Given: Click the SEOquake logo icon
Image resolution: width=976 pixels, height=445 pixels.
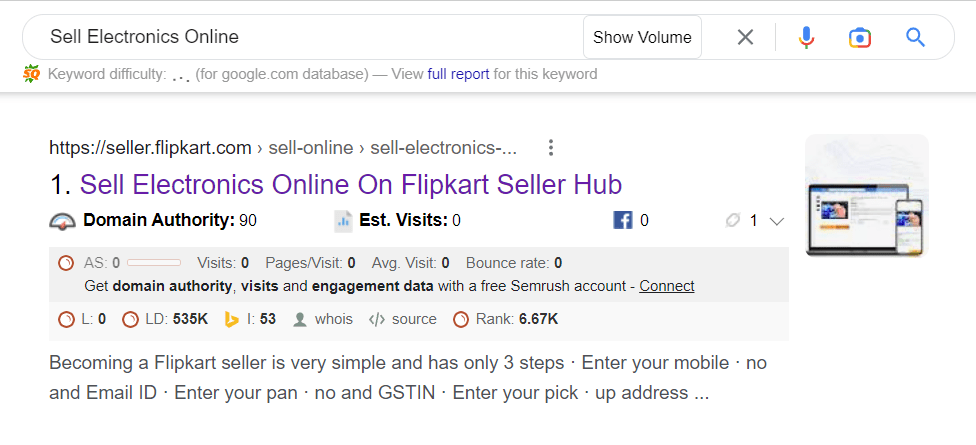Looking at the screenshot, I should (x=31, y=74).
